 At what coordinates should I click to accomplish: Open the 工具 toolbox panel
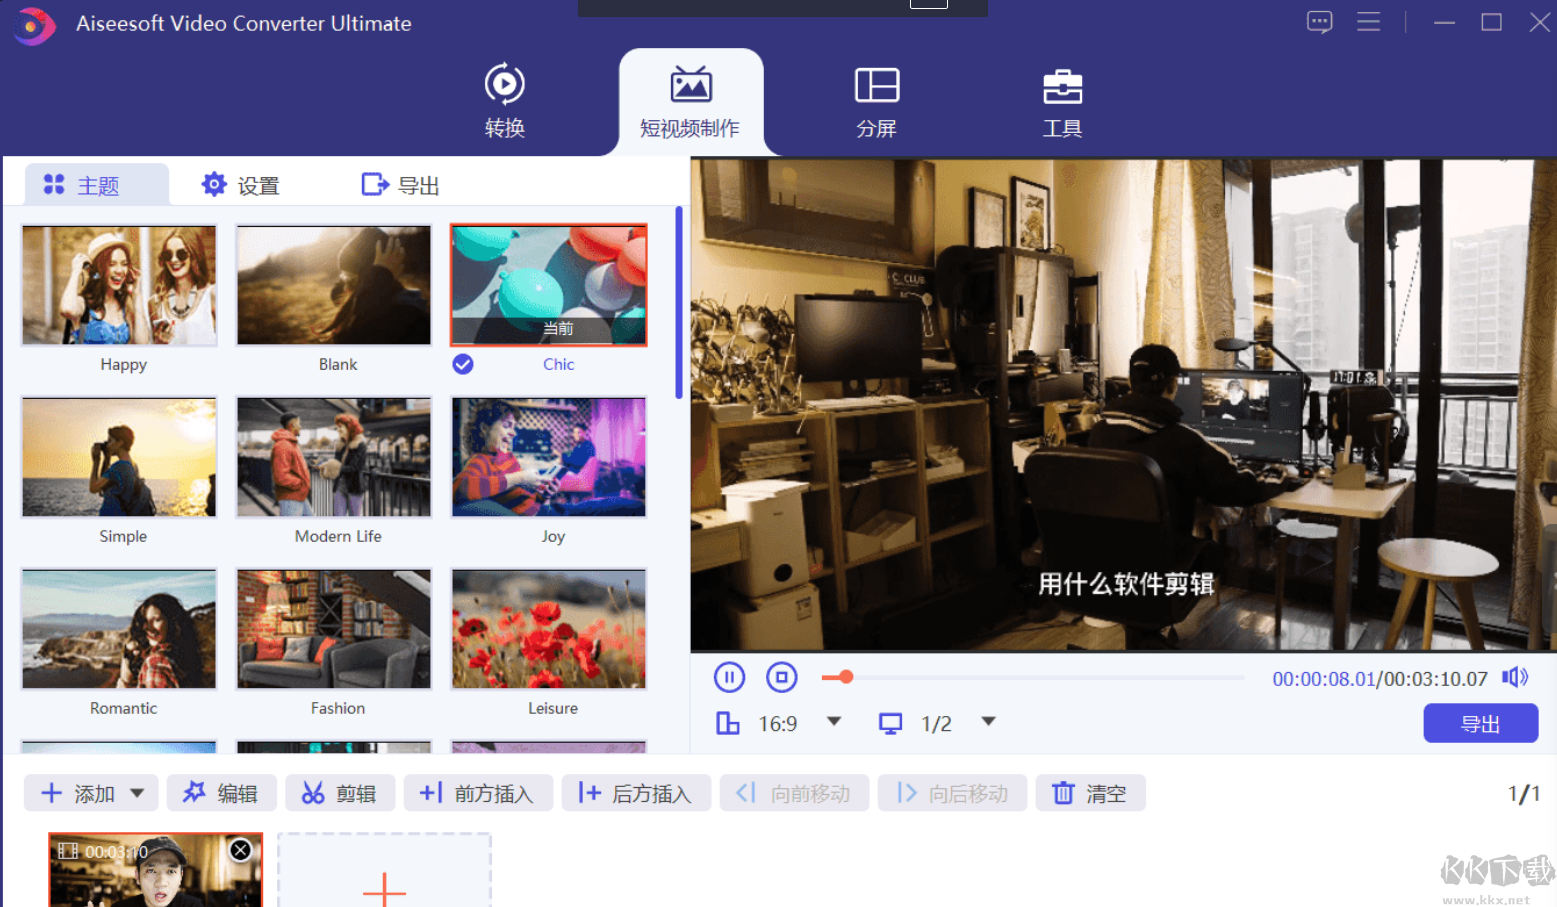tap(1062, 100)
